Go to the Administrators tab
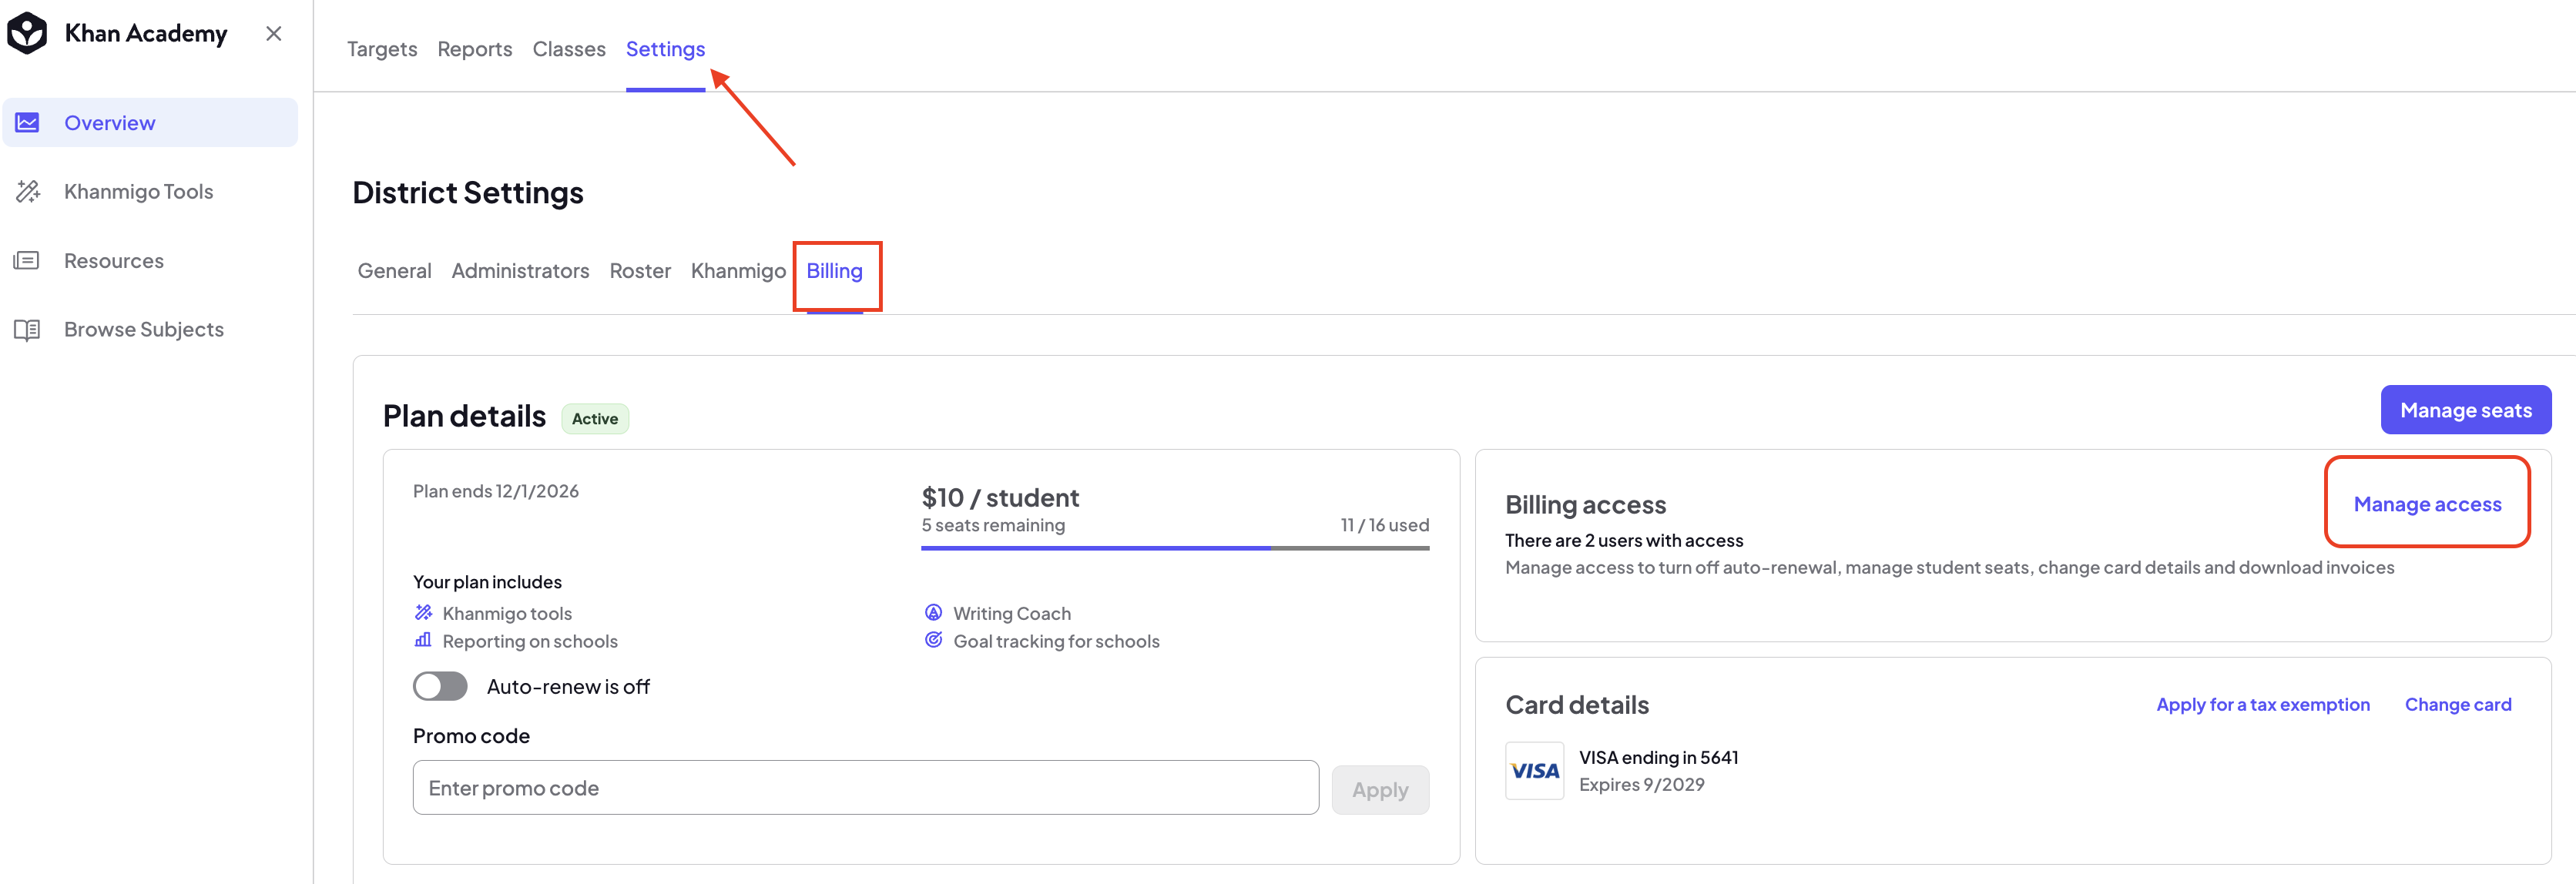Viewport: 2576px width, 884px height. click(x=520, y=271)
